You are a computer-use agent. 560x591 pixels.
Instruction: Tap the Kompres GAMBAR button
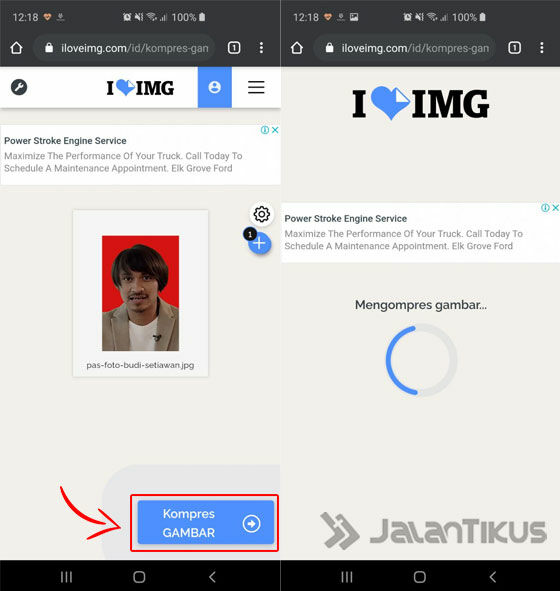click(206, 522)
